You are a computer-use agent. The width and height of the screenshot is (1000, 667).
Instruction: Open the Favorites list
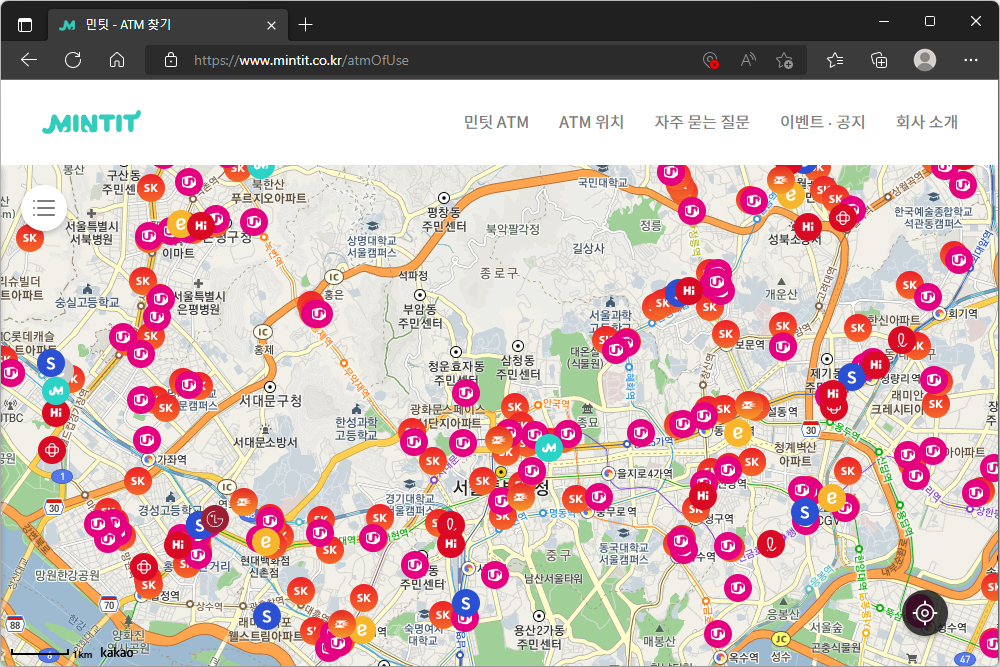[x=835, y=60]
